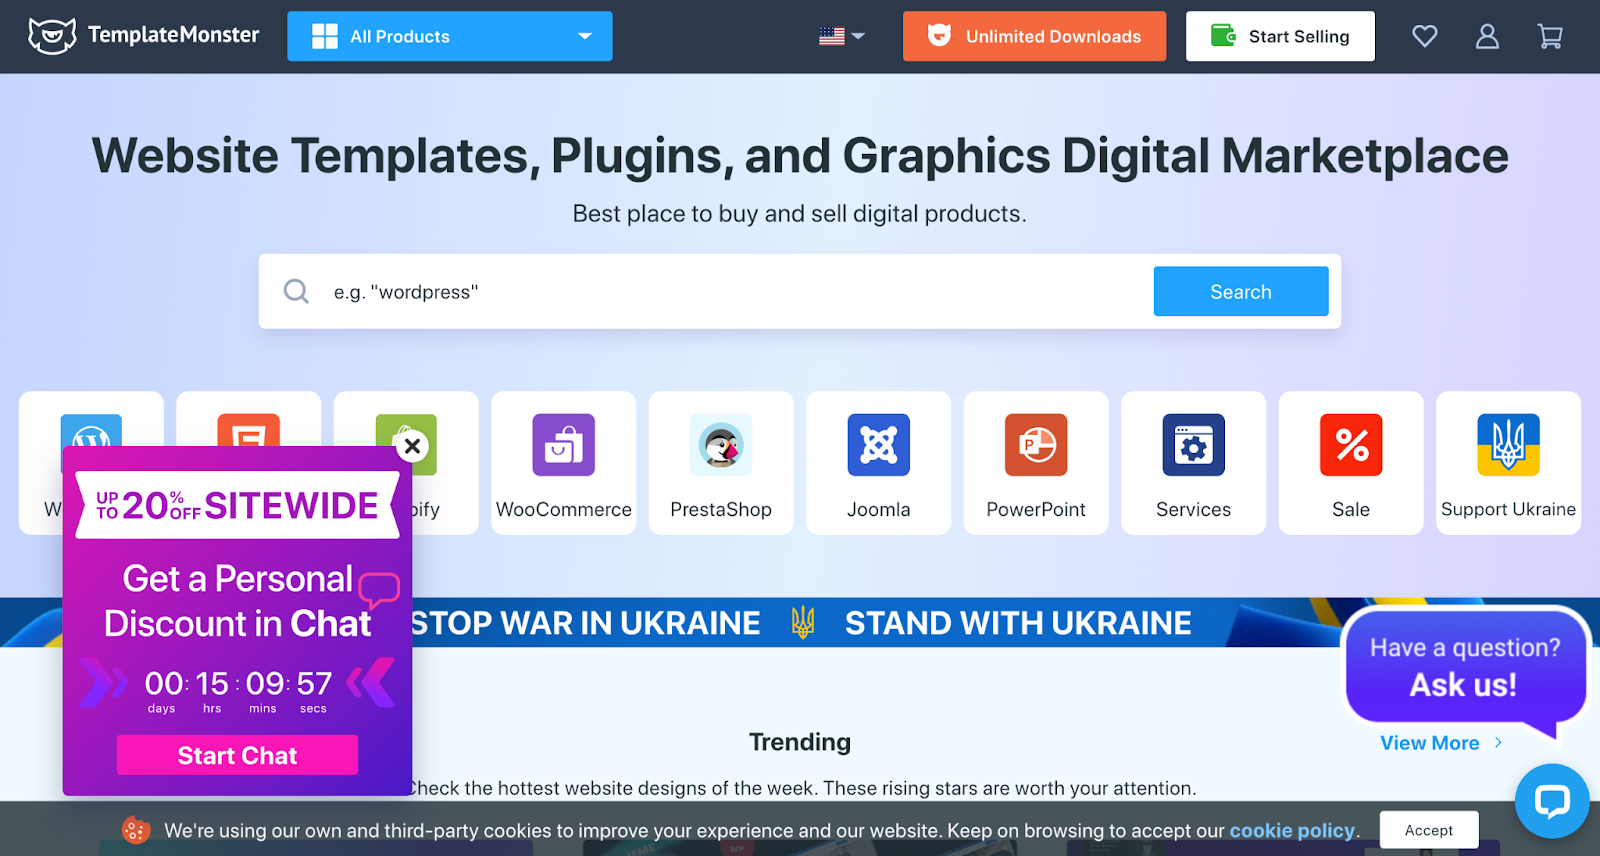The image size is (1600, 856).
Task: Click the WooCommerce label
Action: pyautogui.click(x=564, y=509)
